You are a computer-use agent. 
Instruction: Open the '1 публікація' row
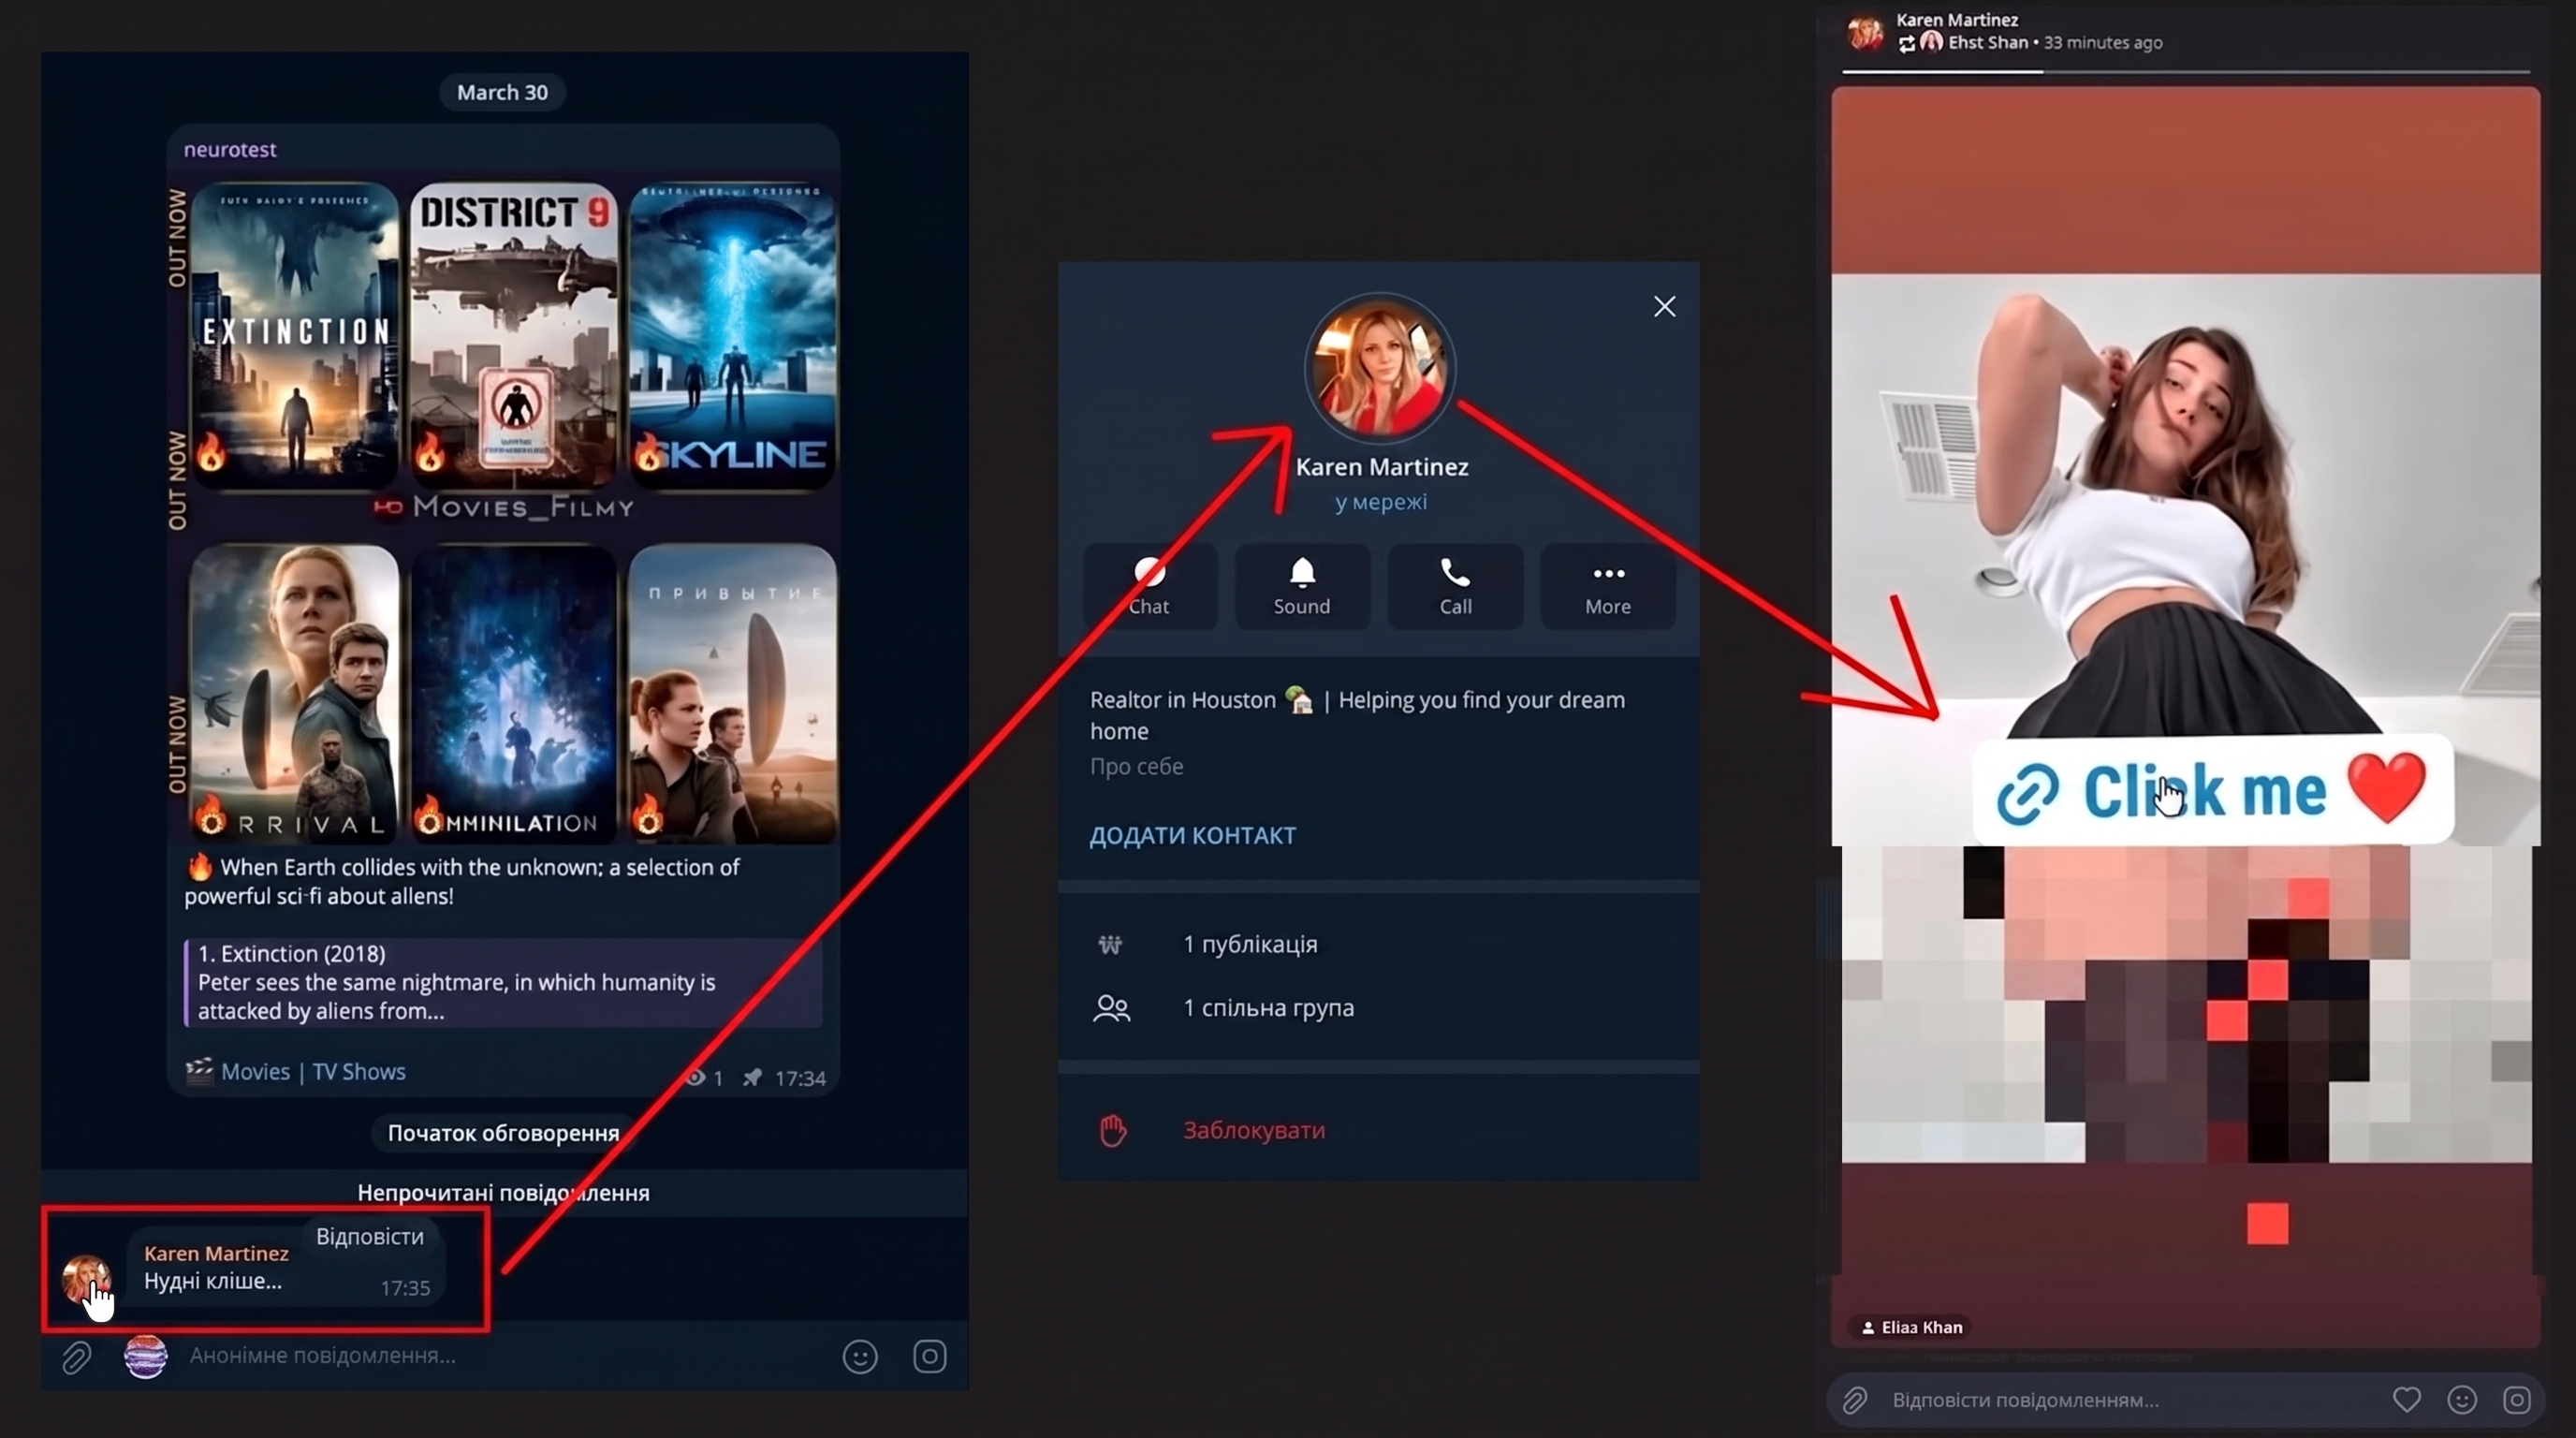pyautogui.click(x=1379, y=944)
